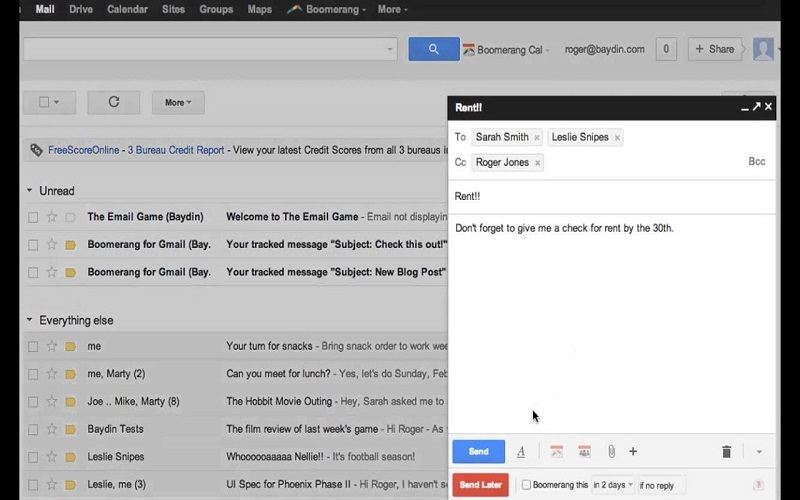Open Groups in the top navigation
Screen dimensions: 800x500
coord(216,9)
